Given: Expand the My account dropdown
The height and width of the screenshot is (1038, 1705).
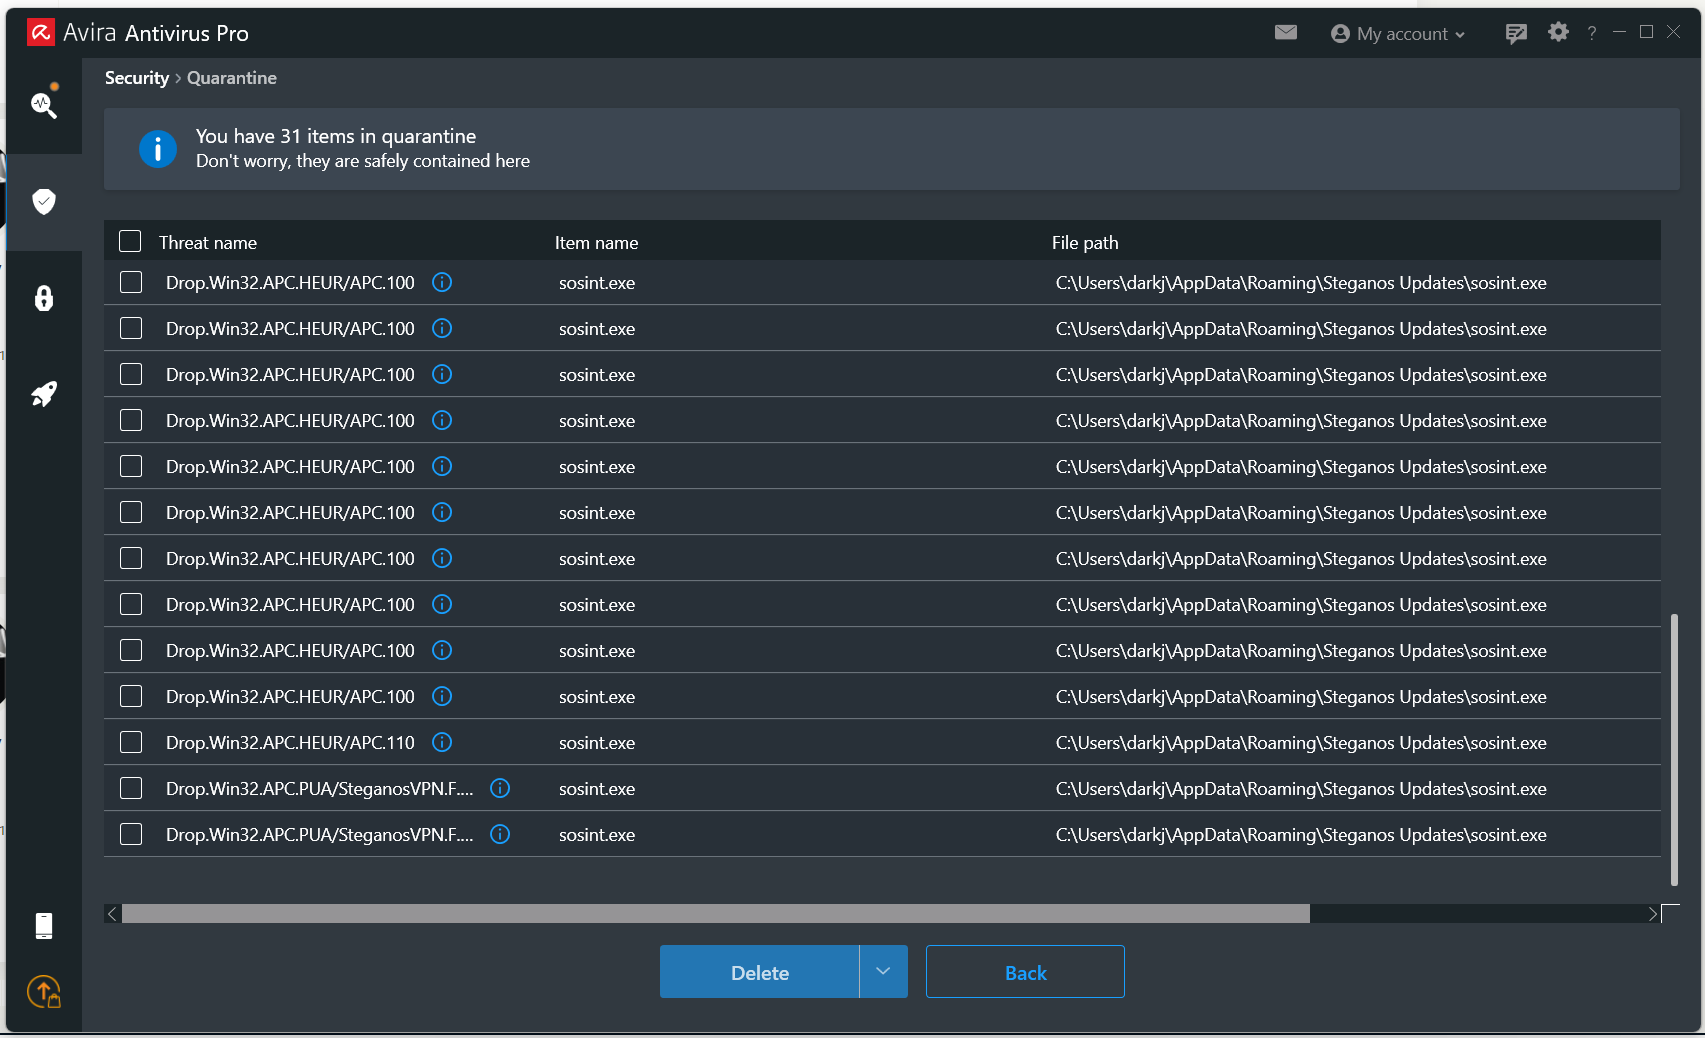Looking at the screenshot, I should (1398, 34).
